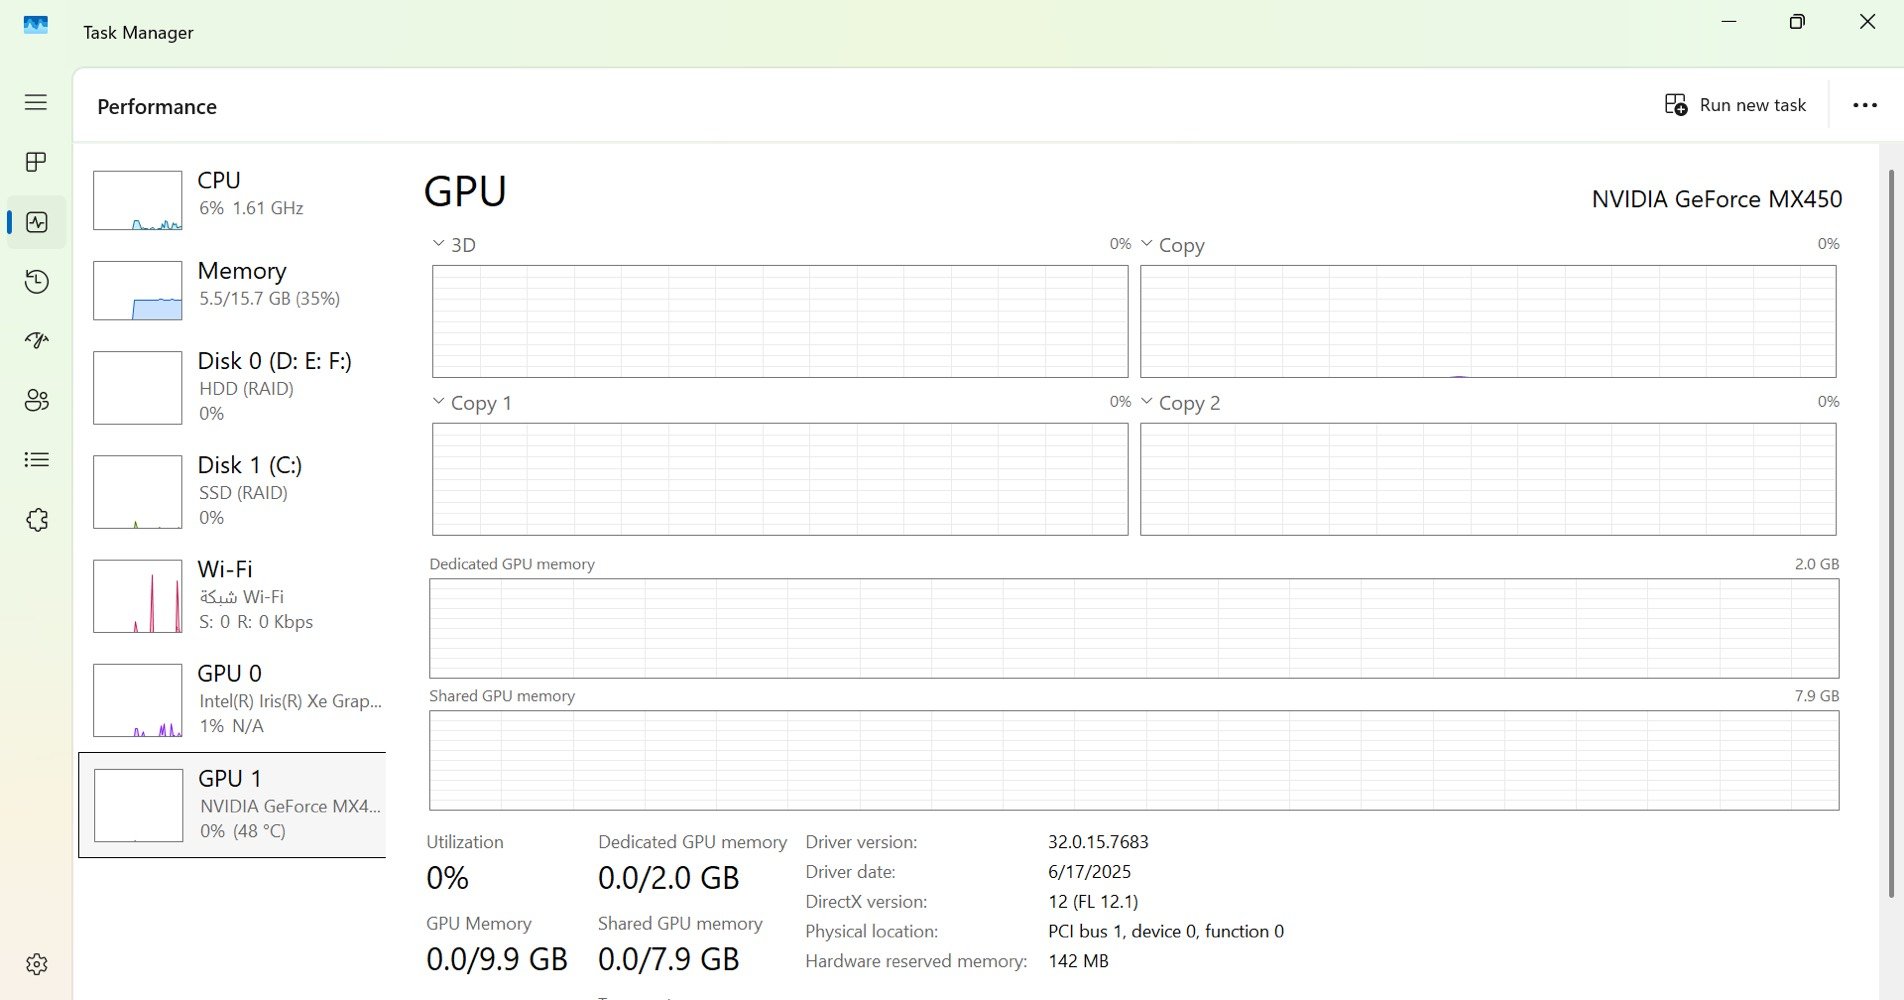Click the Shared GPU memory value 0.0/7.9 GB
Image resolution: width=1904 pixels, height=1000 pixels.
coord(668,960)
